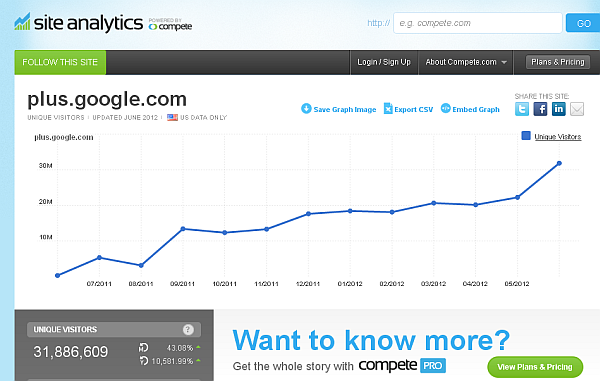Open Login / Sign Up
Screen dimensions: 600x381
(x=384, y=62)
